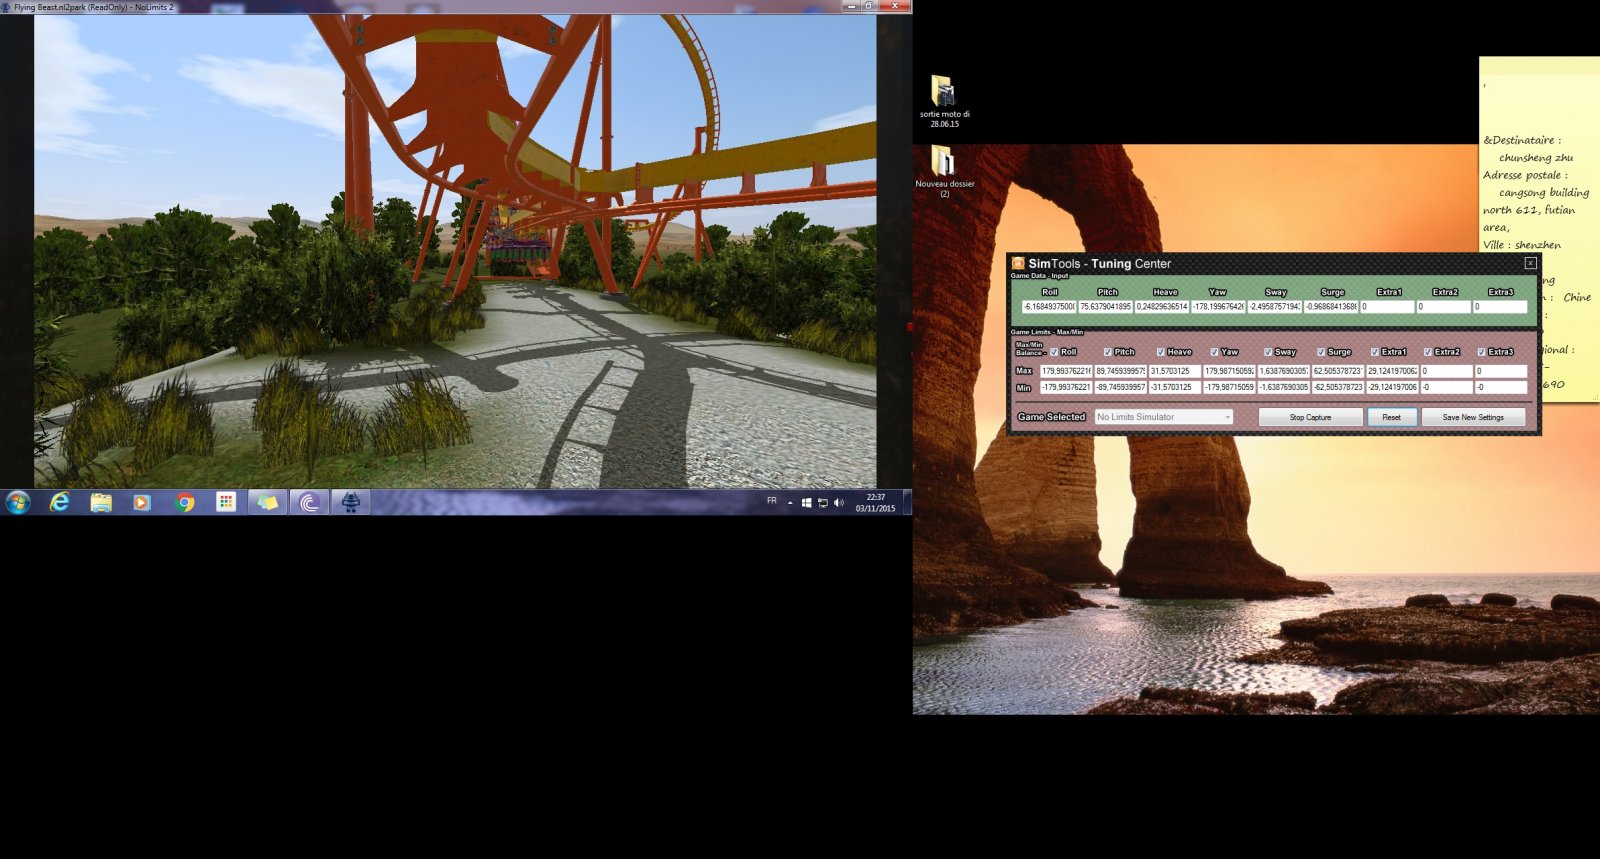Click the Yaw Min limit field
This screenshot has height=859, width=1600.
1229,387
